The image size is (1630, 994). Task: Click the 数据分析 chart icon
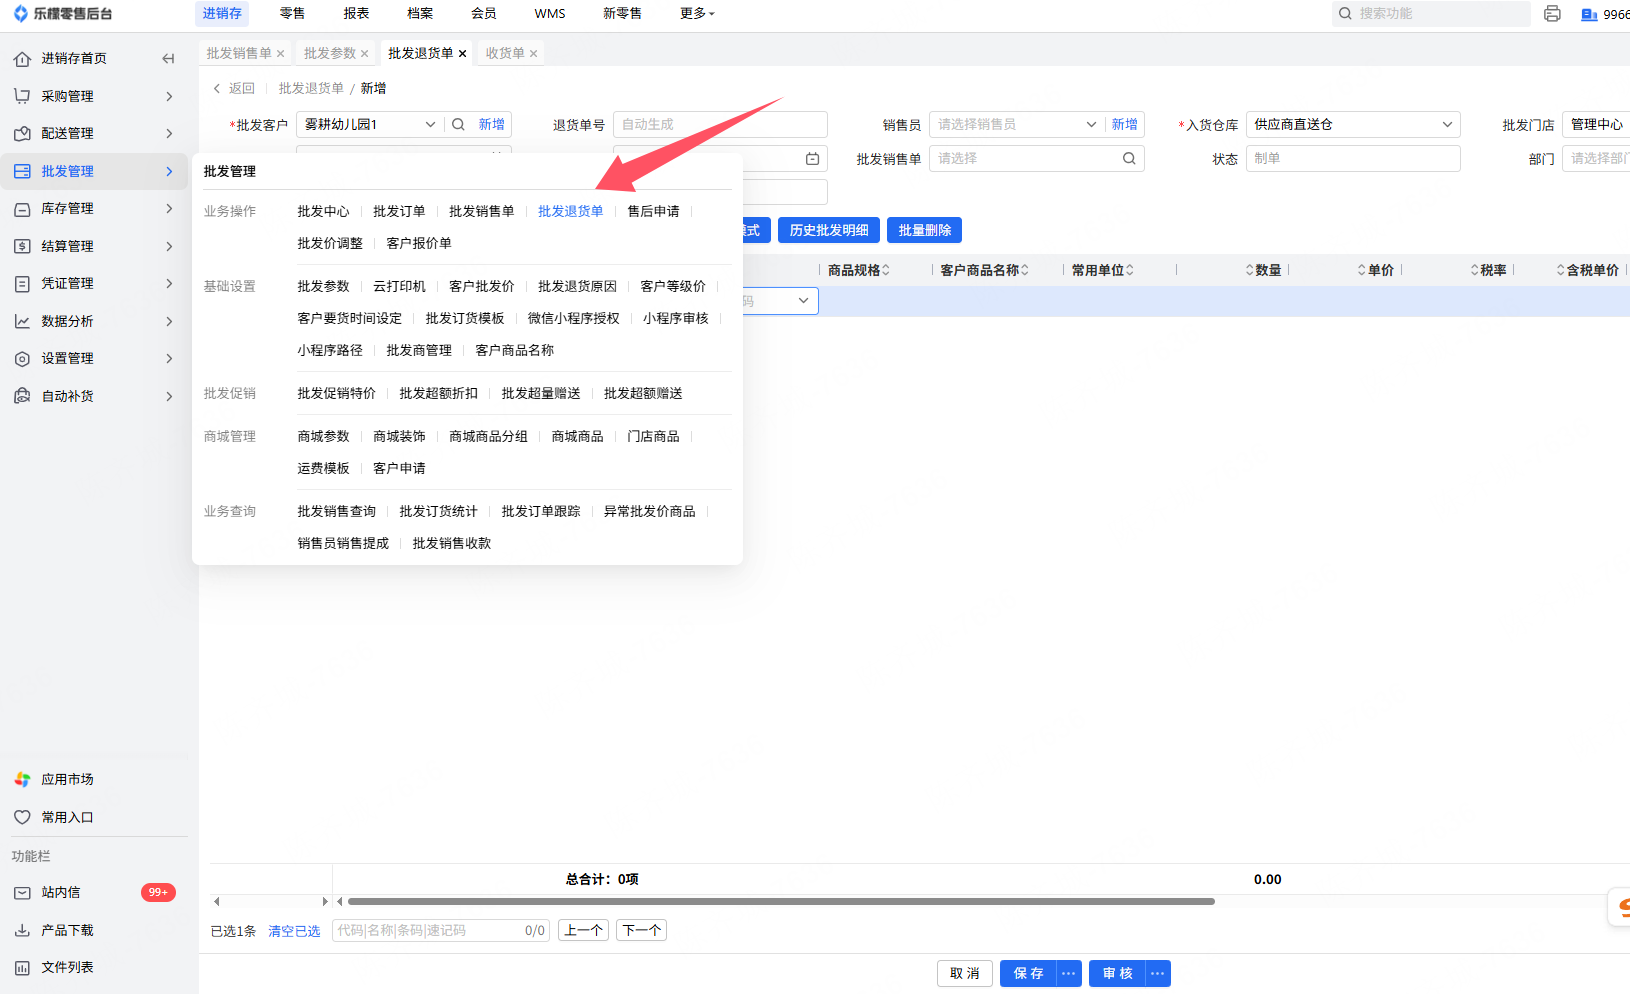[x=22, y=321]
